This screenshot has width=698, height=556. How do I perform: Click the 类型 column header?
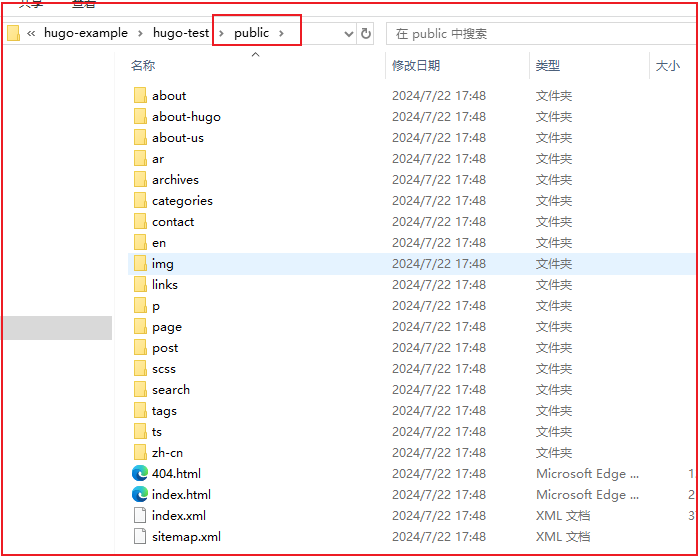pyautogui.click(x=548, y=66)
